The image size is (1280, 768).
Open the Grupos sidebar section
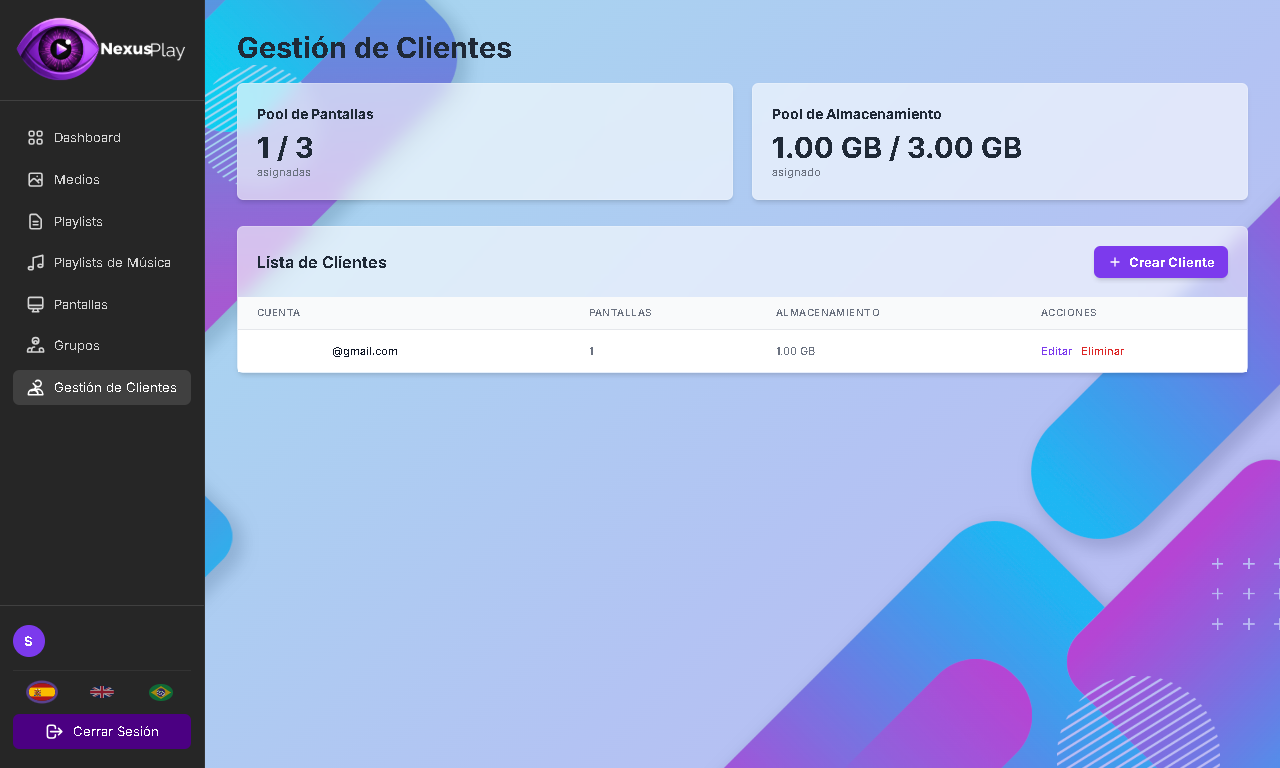[x=73, y=345]
